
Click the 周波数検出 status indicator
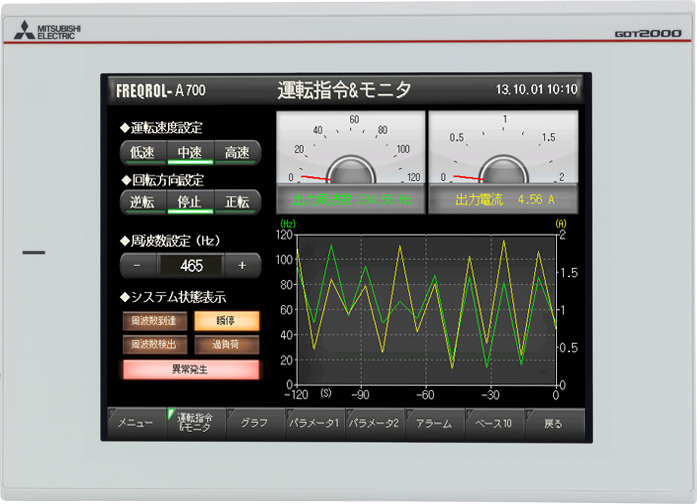(153, 344)
